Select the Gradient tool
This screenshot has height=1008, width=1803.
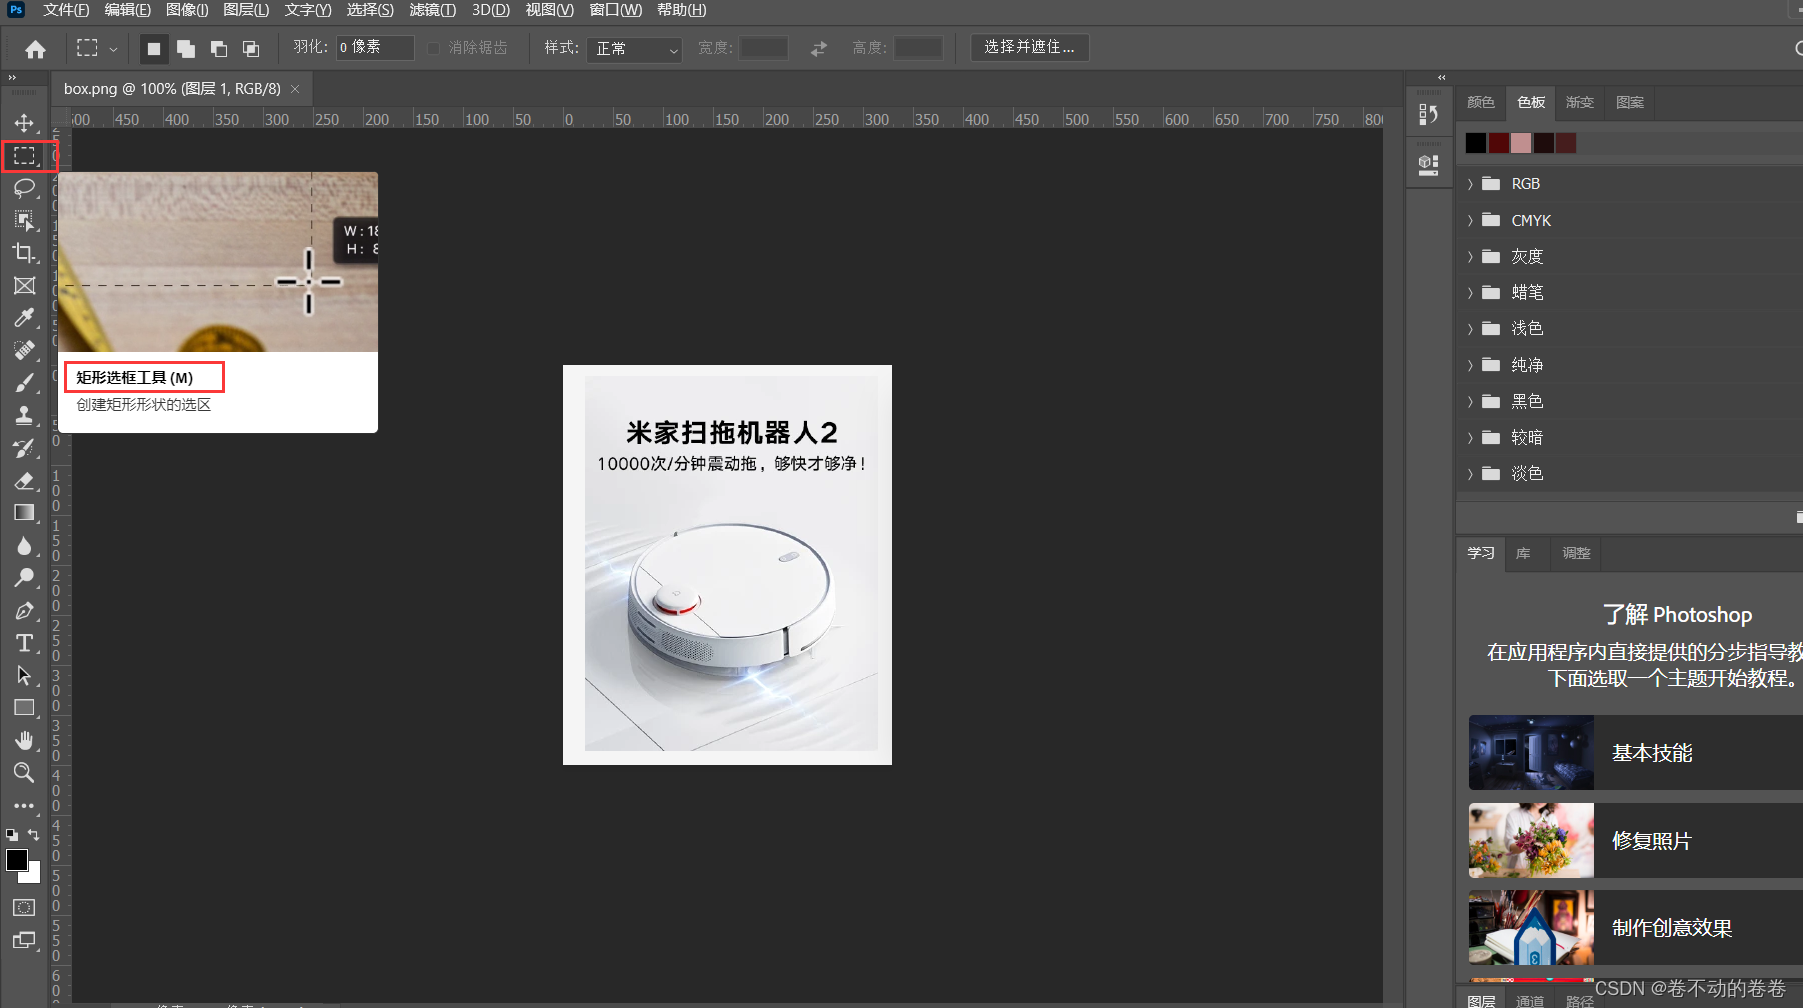[x=24, y=513]
